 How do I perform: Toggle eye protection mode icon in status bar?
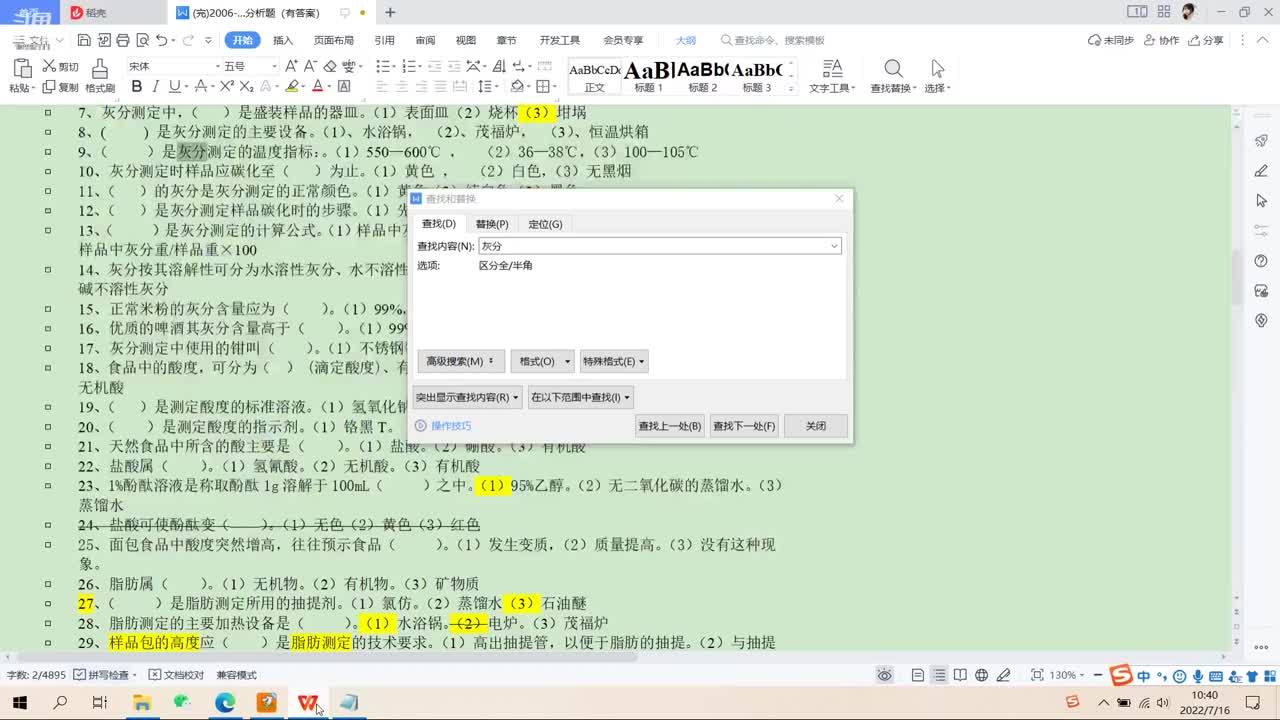[x=884, y=675]
